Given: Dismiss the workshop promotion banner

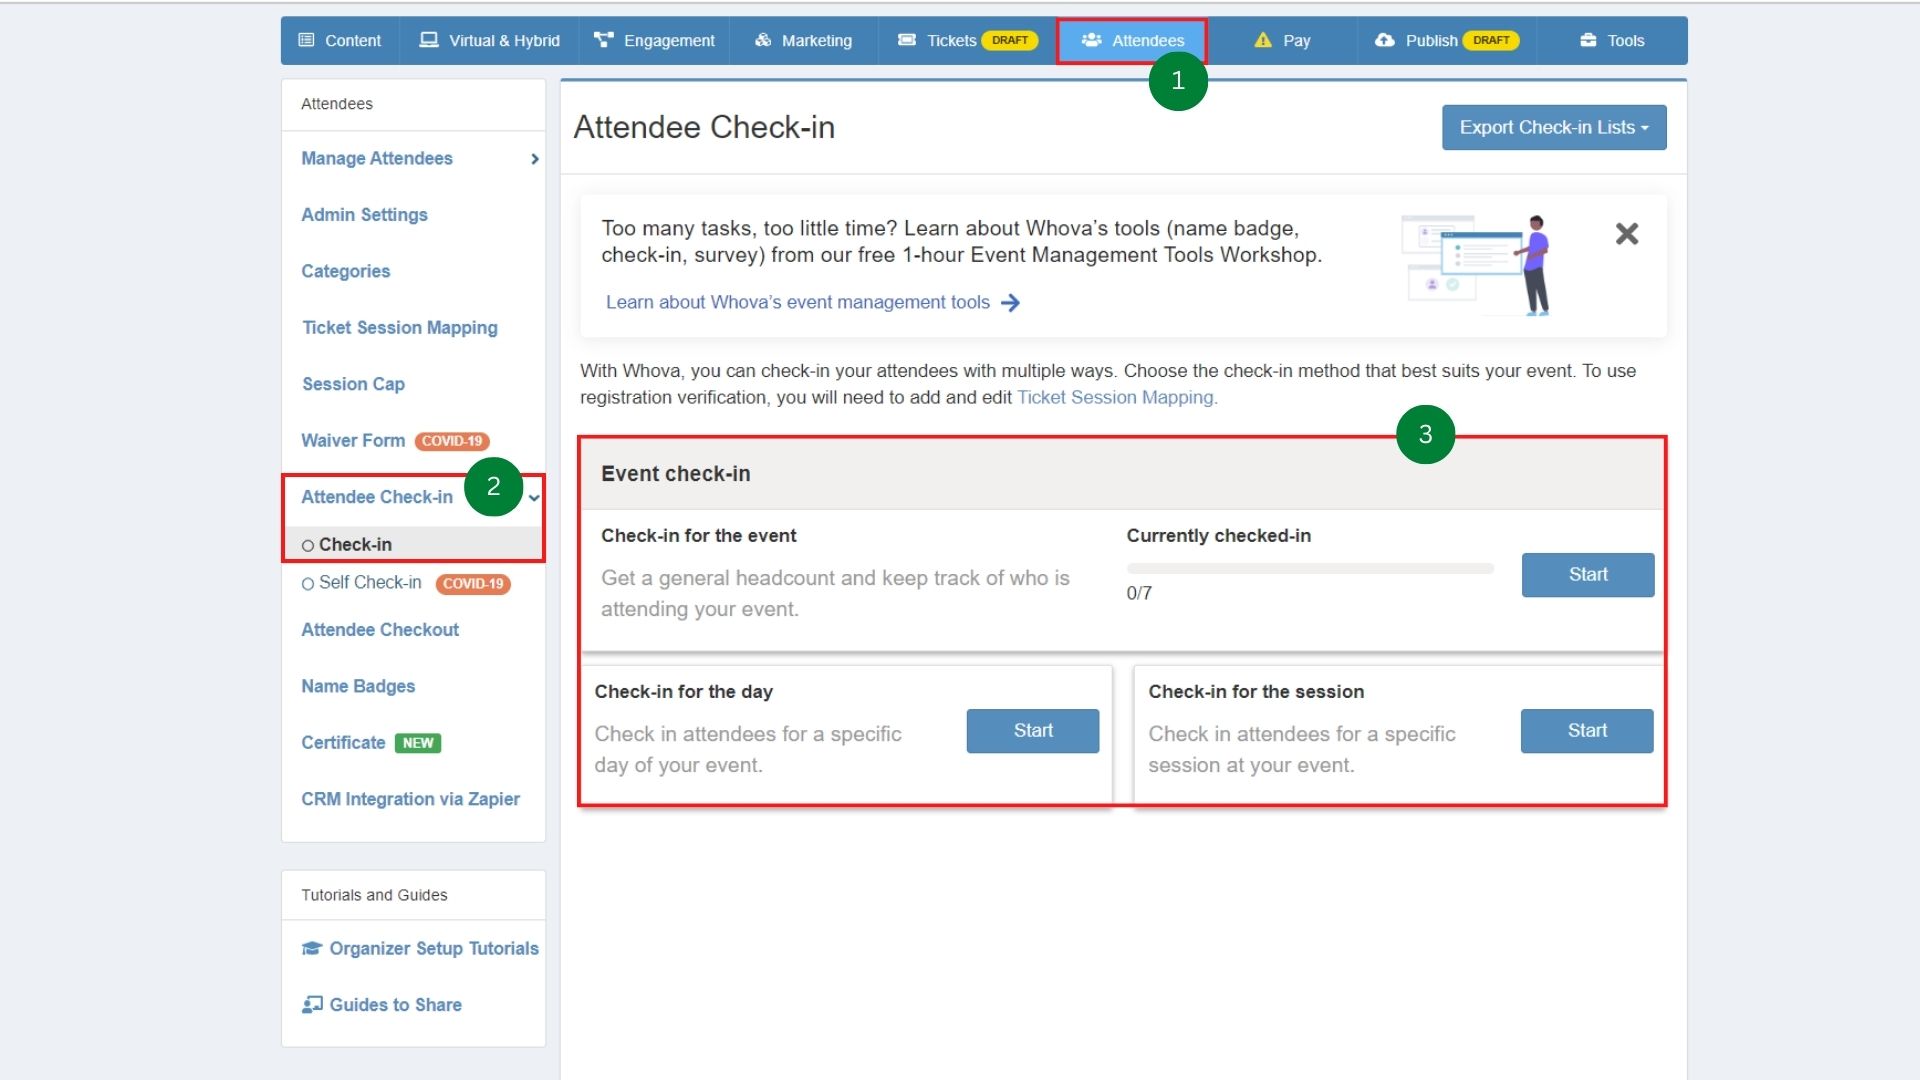Looking at the screenshot, I should point(1626,233).
